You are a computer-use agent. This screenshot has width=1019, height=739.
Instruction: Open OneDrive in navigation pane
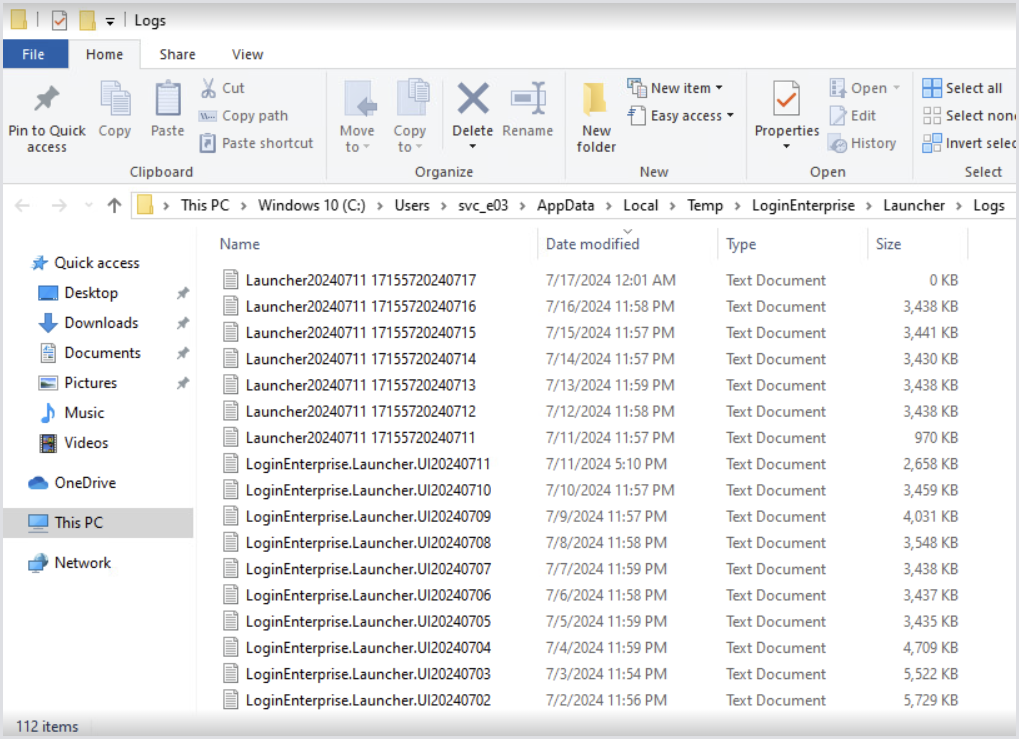pyautogui.click(x=85, y=483)
